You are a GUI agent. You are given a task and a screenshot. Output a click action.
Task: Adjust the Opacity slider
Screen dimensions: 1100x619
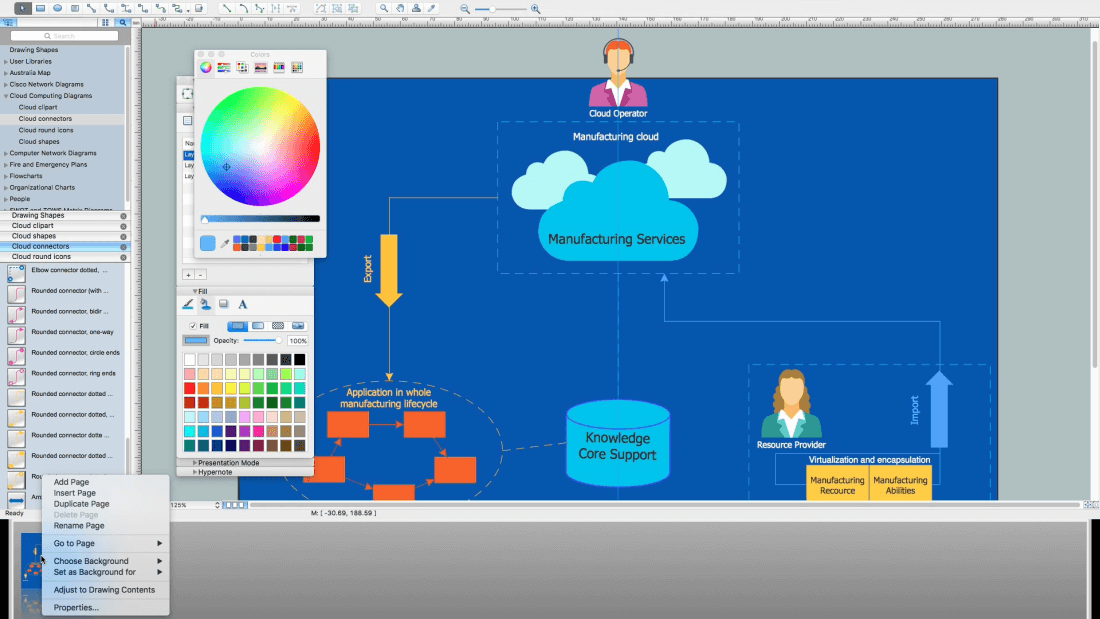[x=262, y=340]
